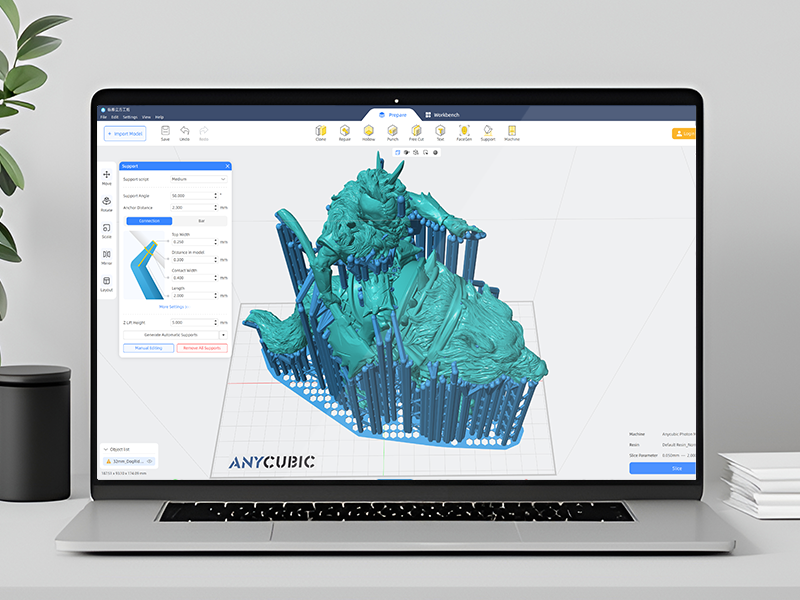Image resolution: width=800 pixels, height=600 pixels.
Task: Select the Punch tool
Action: [392, 133]
